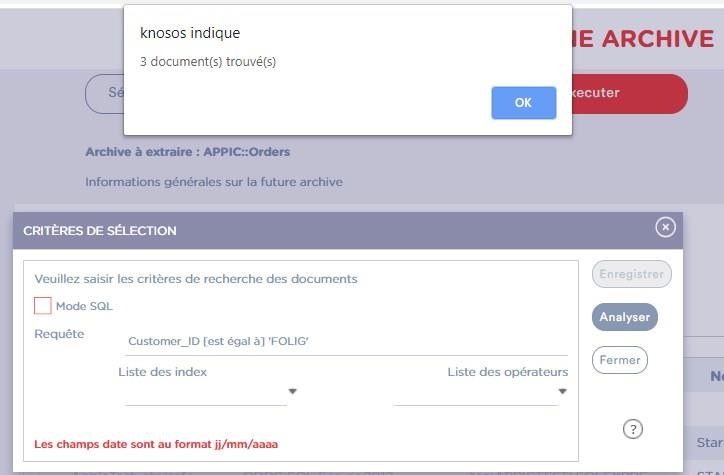This screenshot has width=724, height=475.
Task: Close the Critères de sélection dialog
Action: 665,228
